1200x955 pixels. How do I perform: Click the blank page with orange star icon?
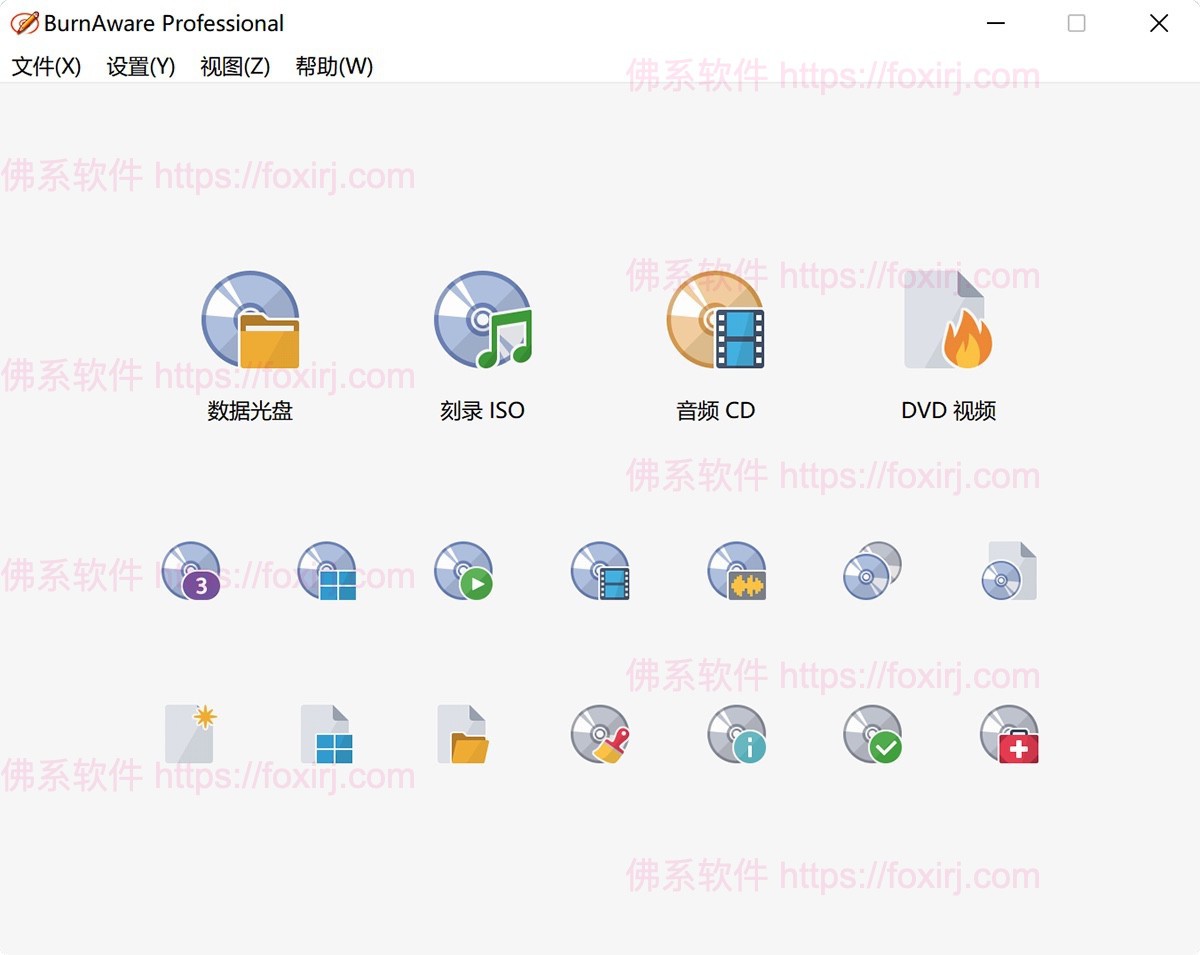[x=191, y=734]
